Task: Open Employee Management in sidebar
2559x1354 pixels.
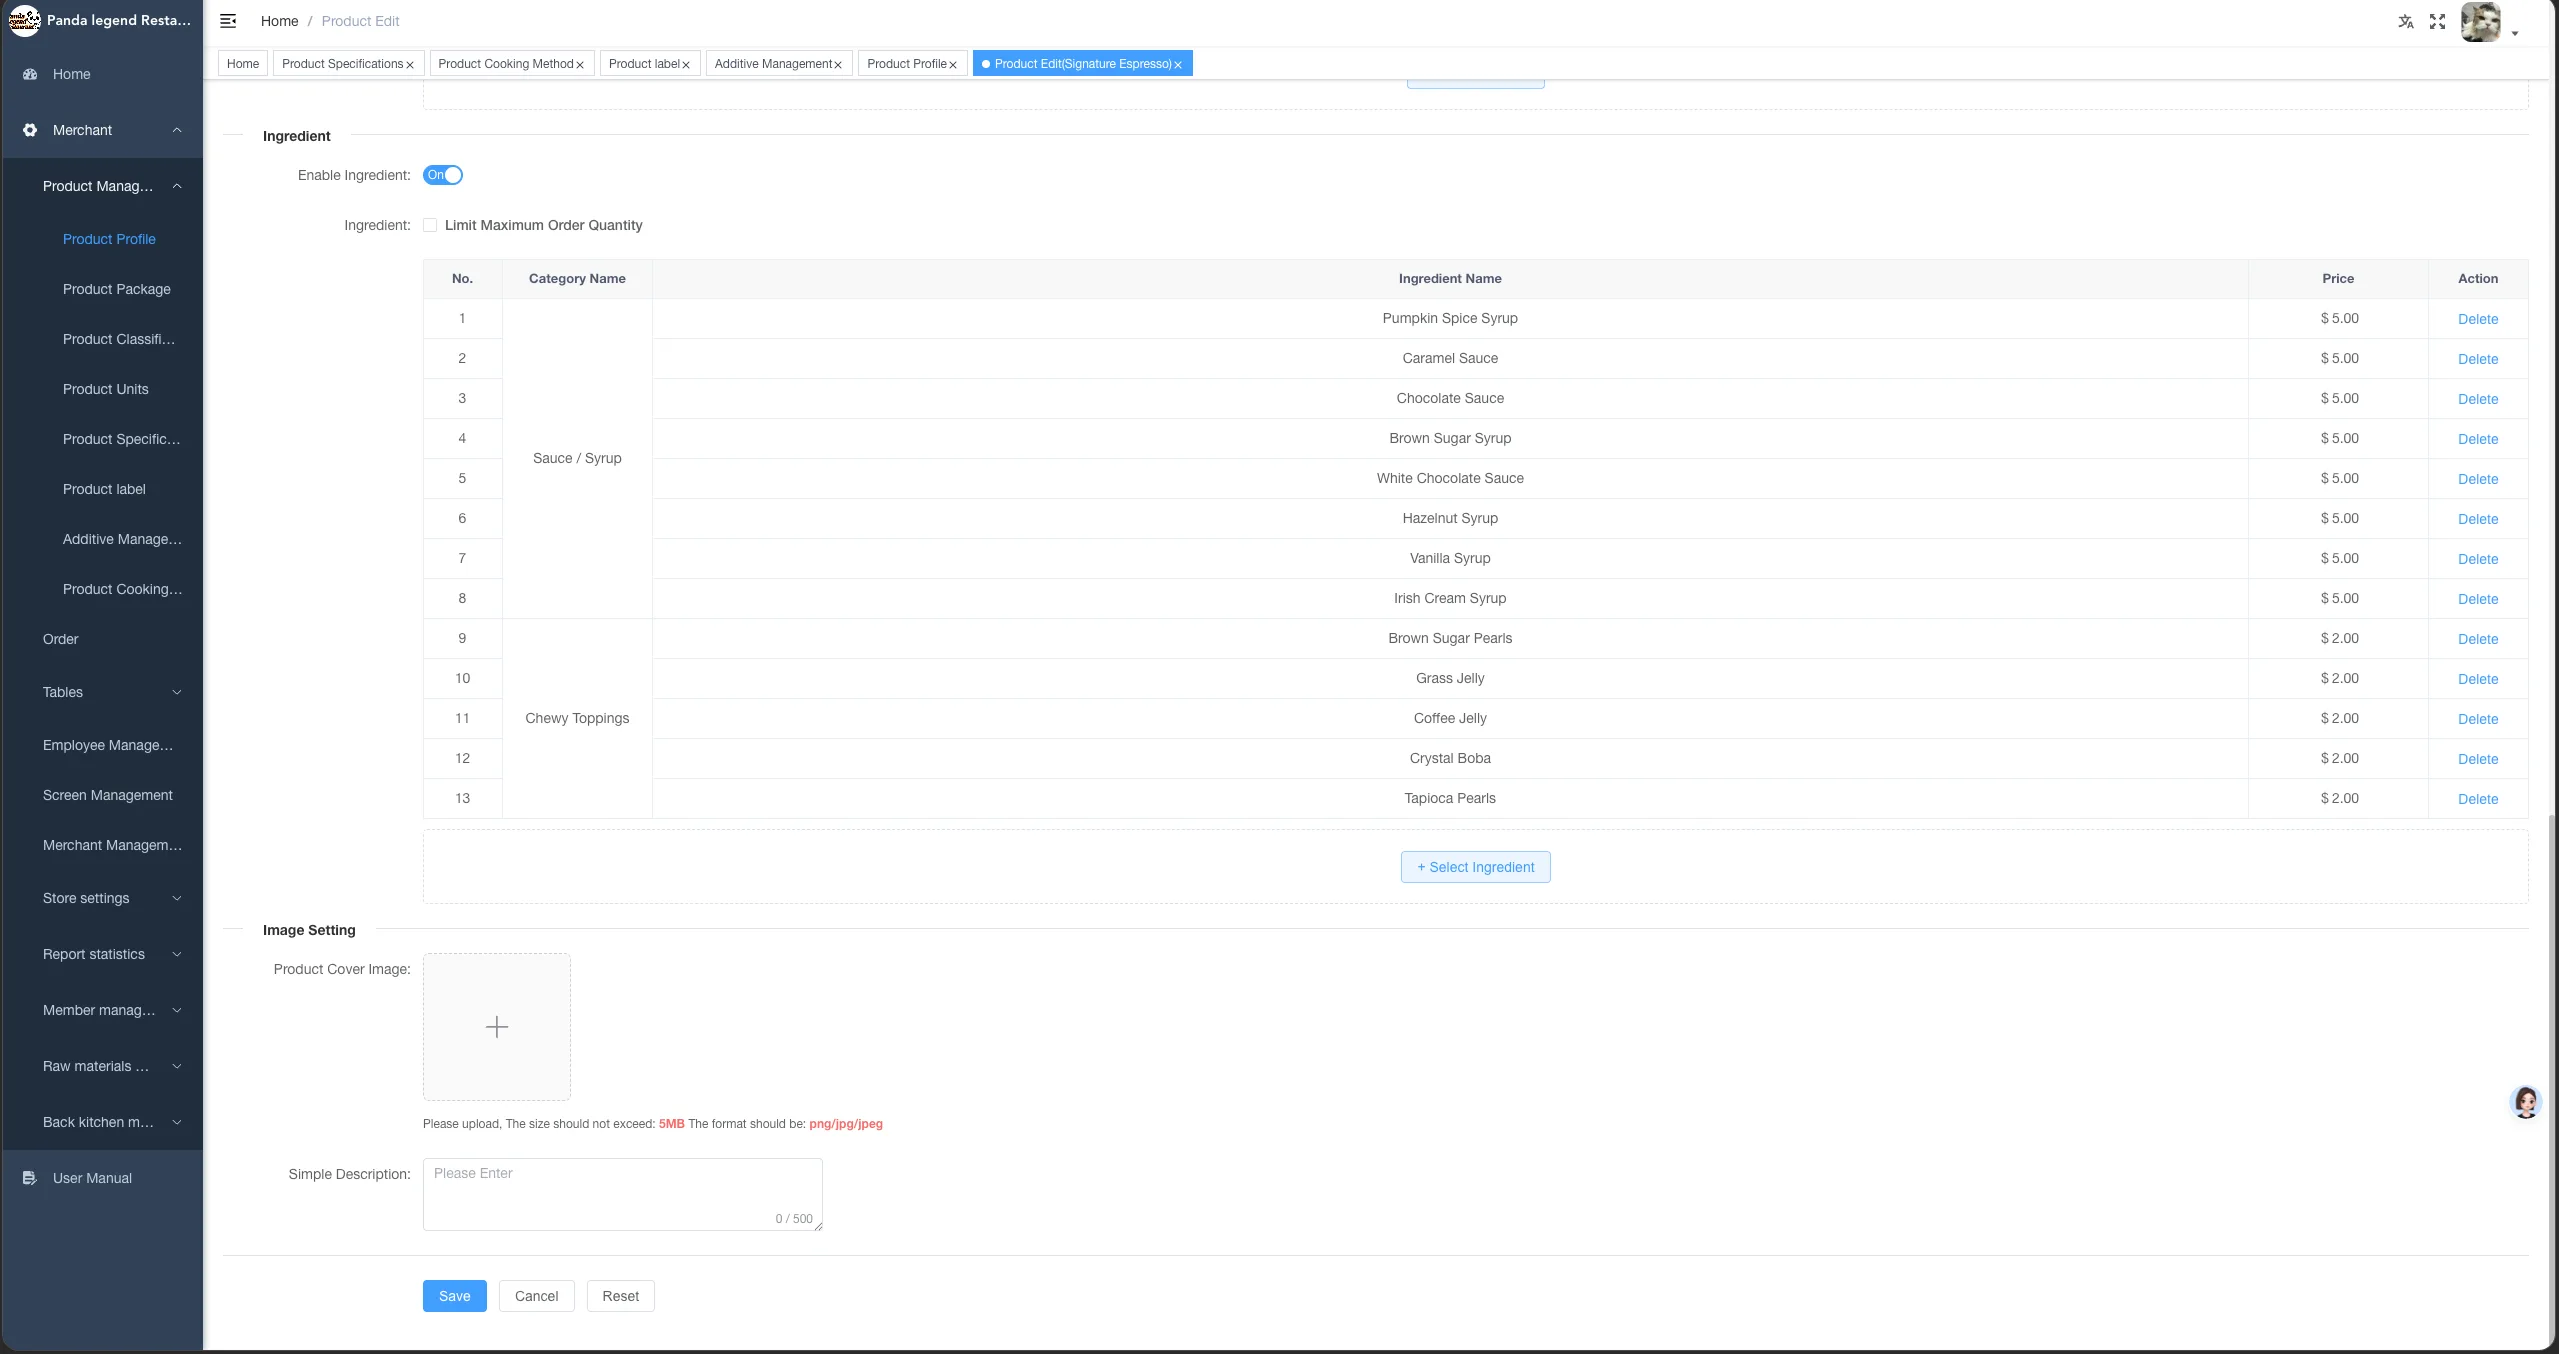Action: coord(108,745)
